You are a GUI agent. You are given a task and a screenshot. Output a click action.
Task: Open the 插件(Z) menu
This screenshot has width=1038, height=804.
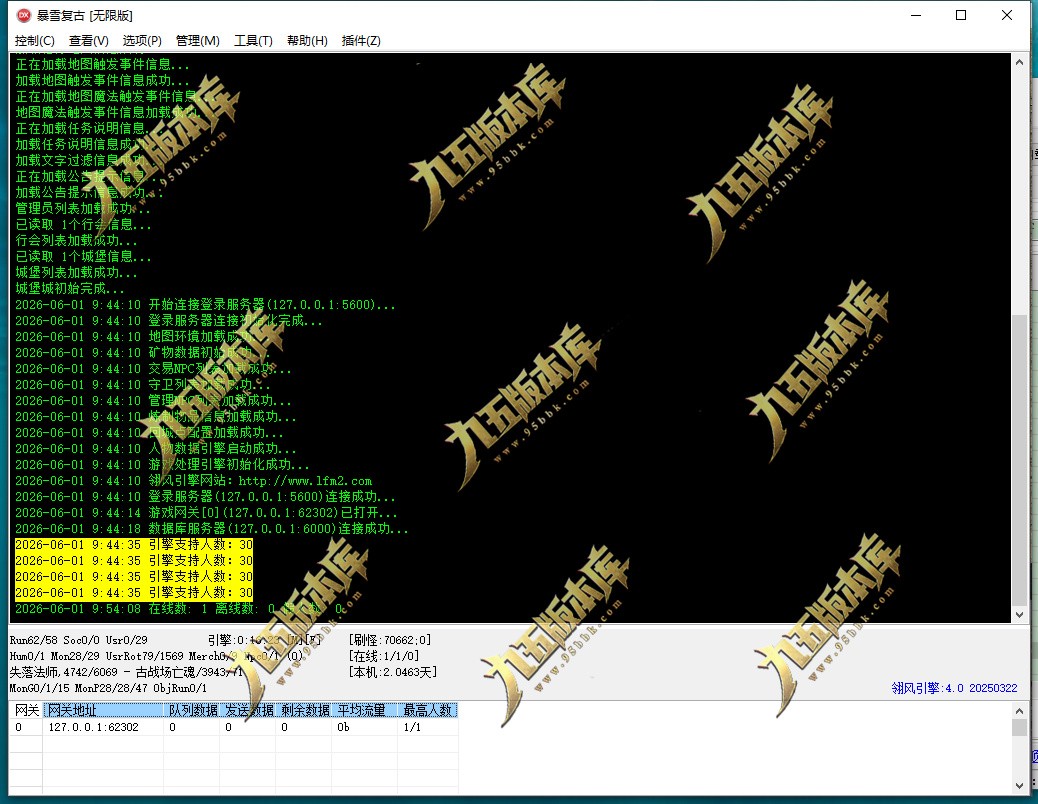click(x=361, y=41)
